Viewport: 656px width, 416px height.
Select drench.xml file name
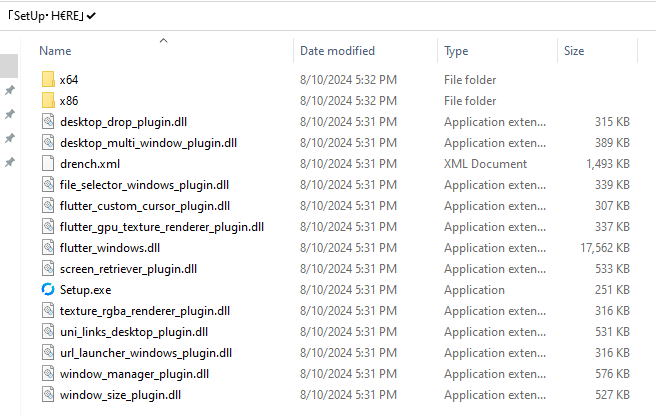90,164
